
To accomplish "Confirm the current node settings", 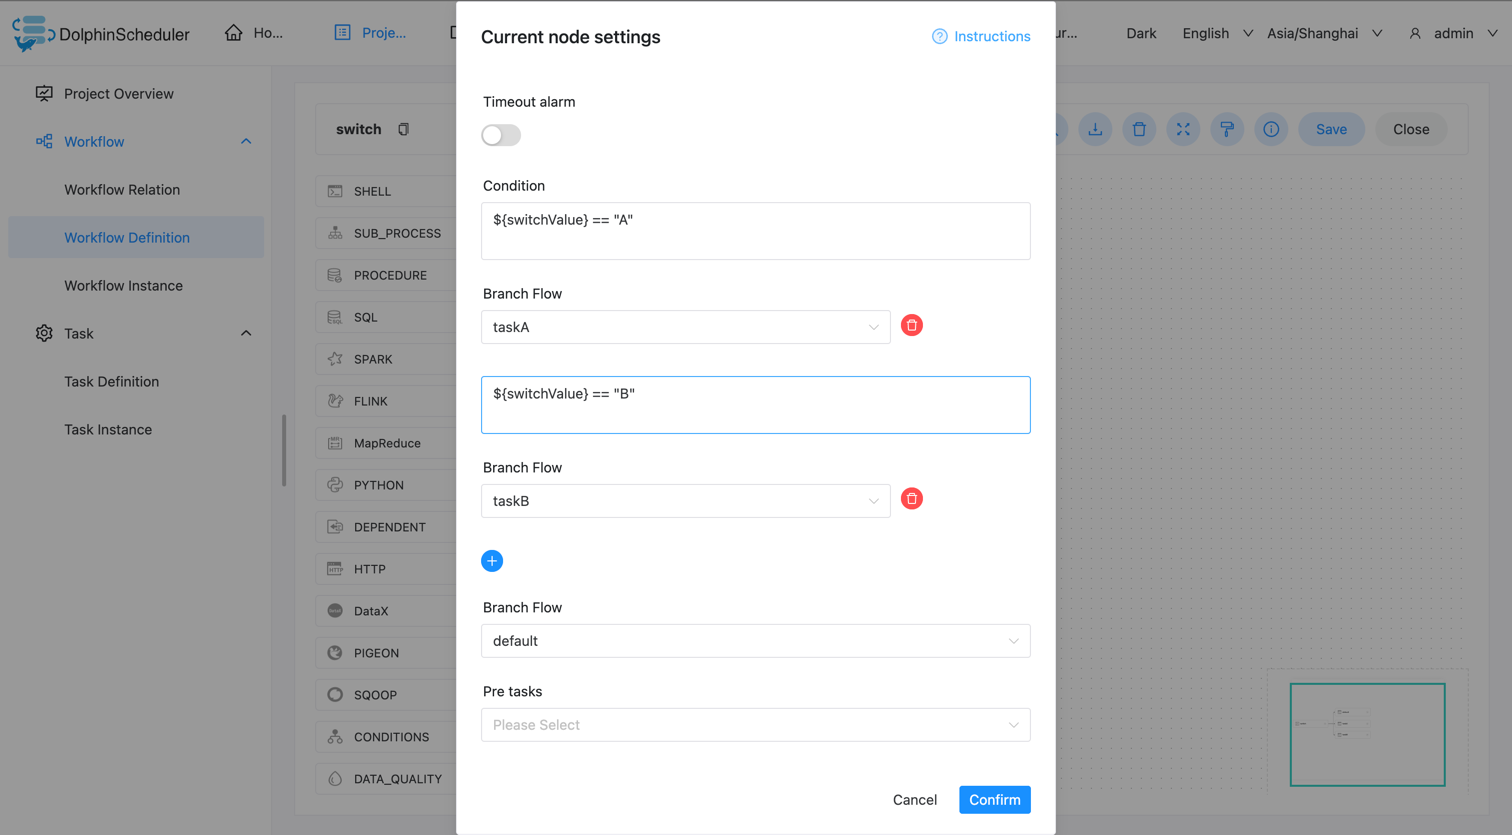I will click(994, 799).
